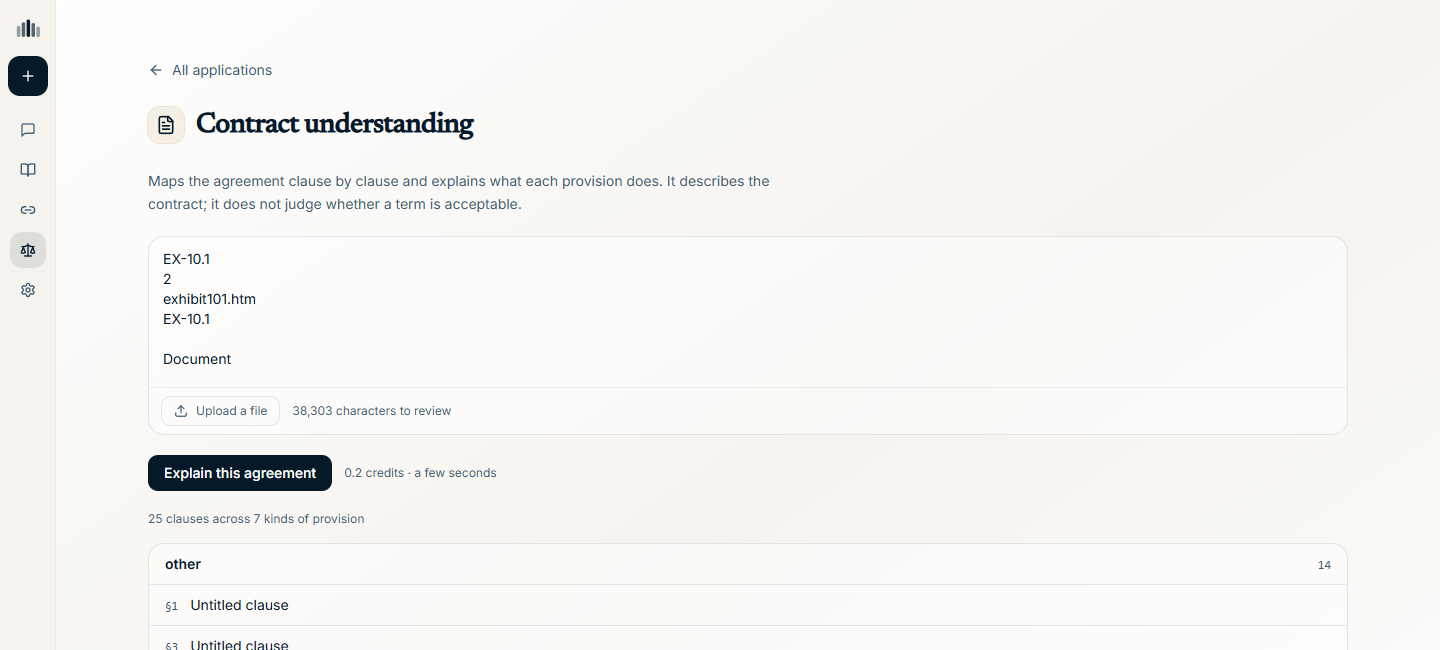
Task: Go back to All applications
Action: 210,70
